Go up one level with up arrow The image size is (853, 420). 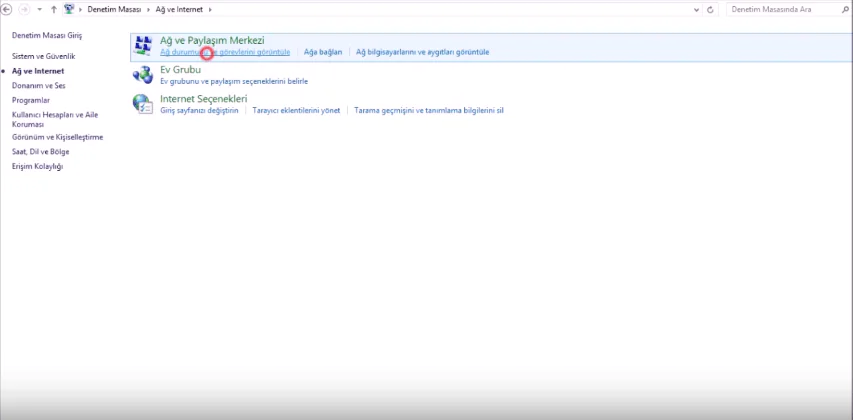point(53,9)
